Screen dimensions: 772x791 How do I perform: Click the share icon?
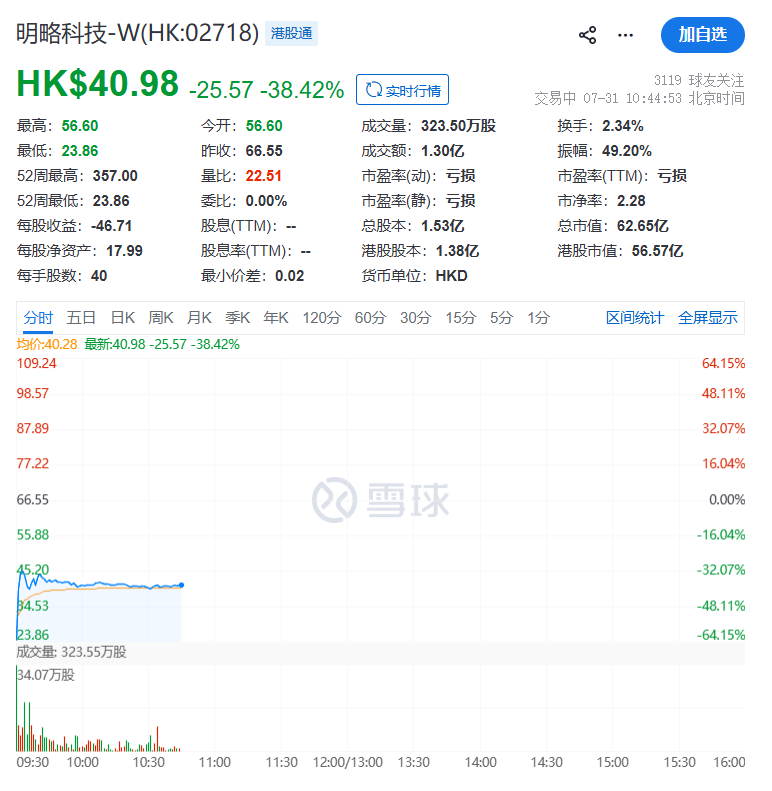point(587,35)
